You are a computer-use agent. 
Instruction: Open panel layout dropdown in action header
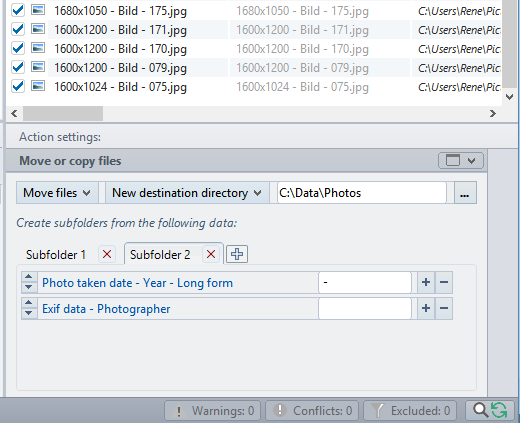[461, 161]
